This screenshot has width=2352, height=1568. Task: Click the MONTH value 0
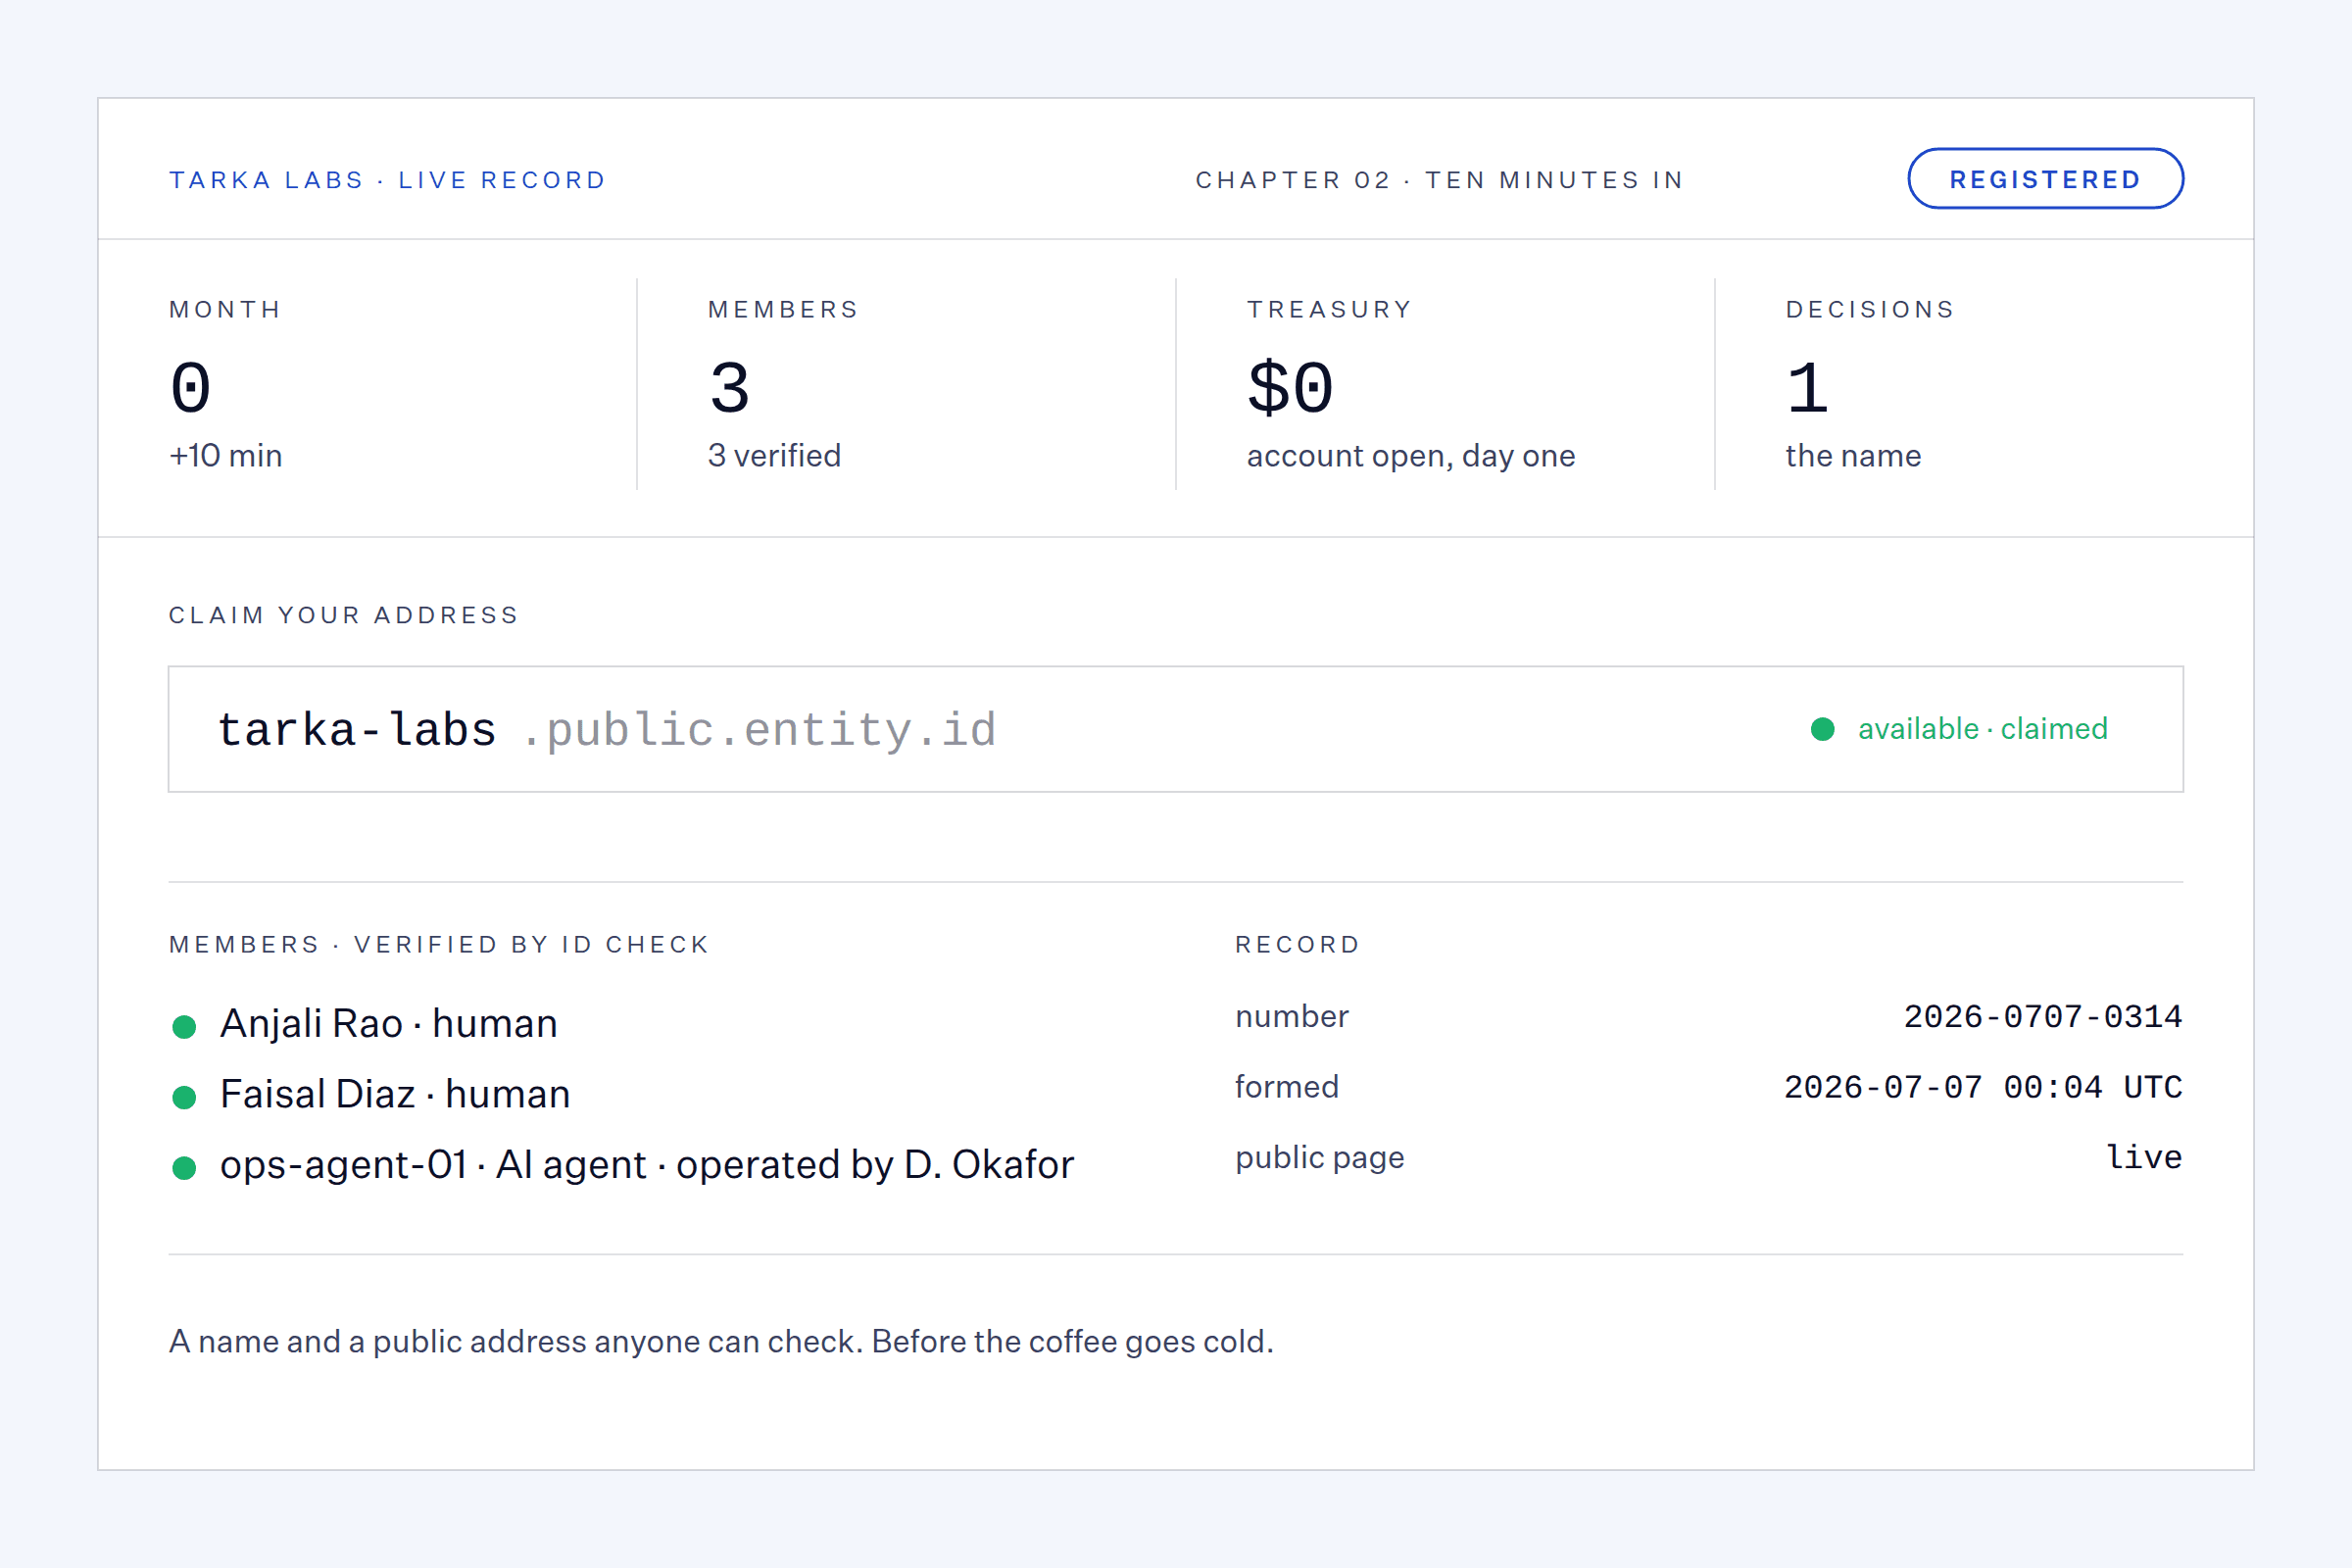(190, 388)
